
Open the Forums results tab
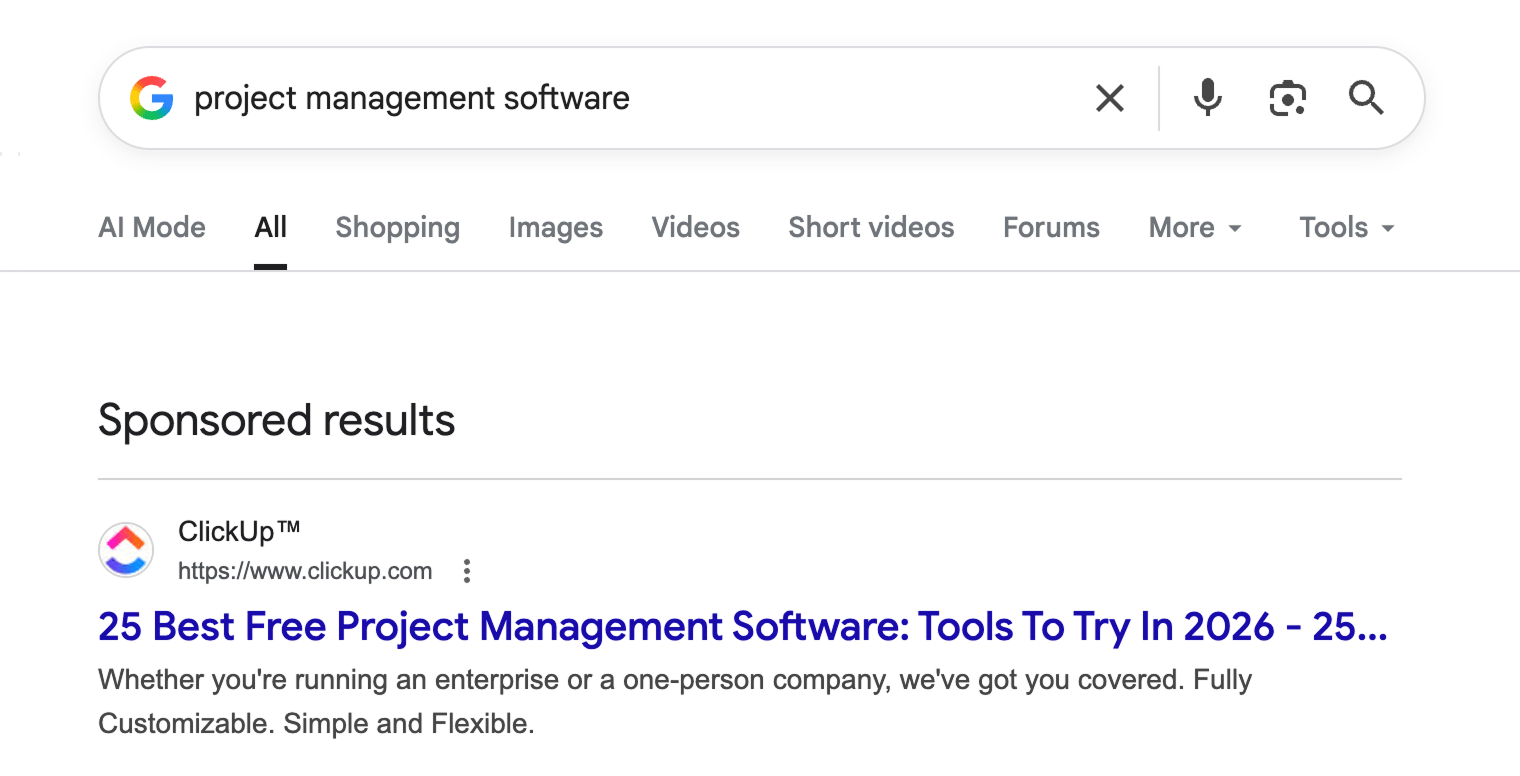(1050, 227)
